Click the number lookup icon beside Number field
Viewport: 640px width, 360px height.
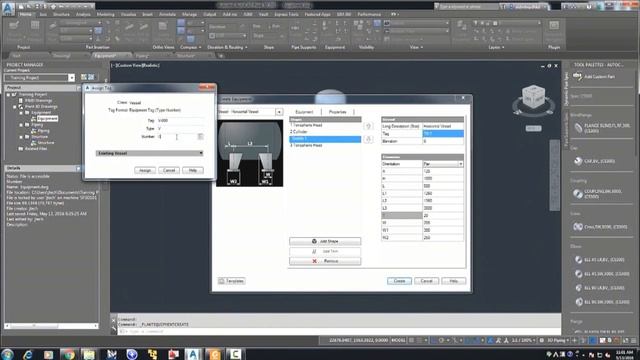[200, 137]
